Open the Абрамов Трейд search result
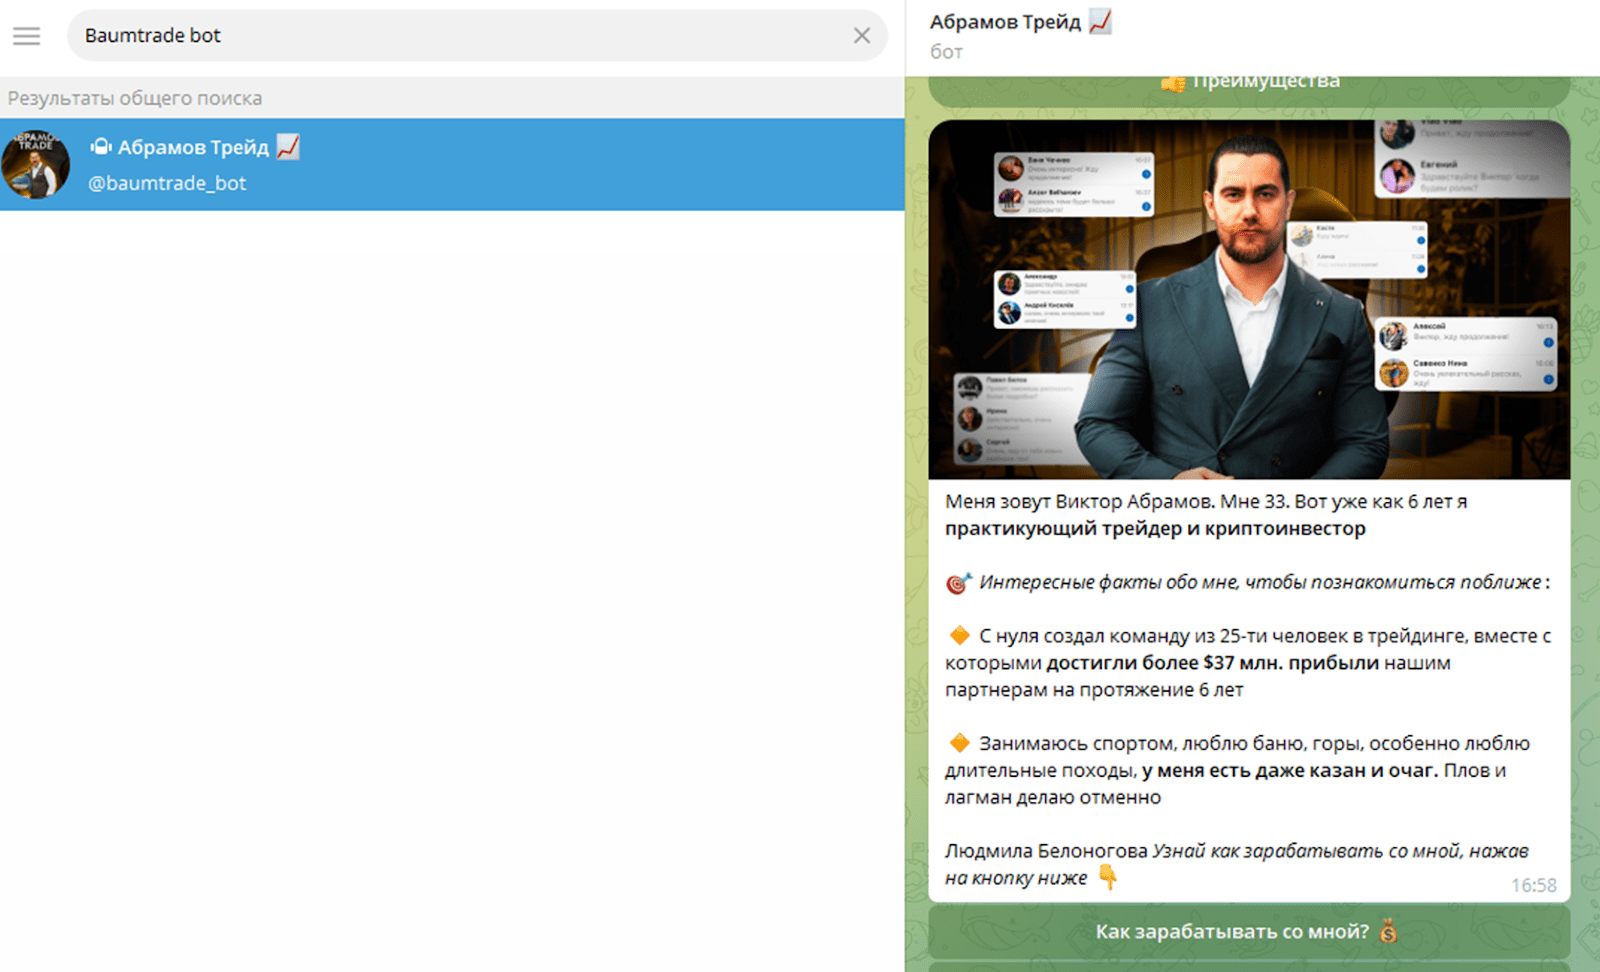Viewport: 1600px width, 972px height. (x=452, y=164)
